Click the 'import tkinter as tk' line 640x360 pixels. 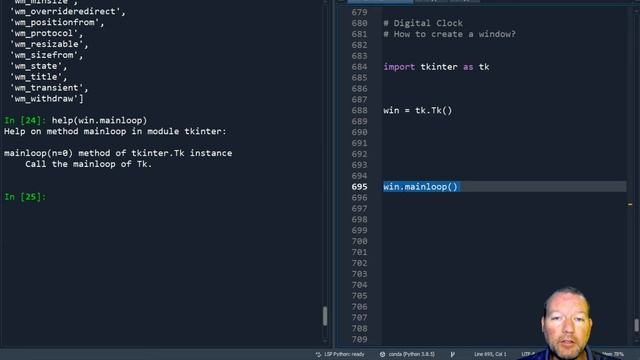(x=436, y=67)
